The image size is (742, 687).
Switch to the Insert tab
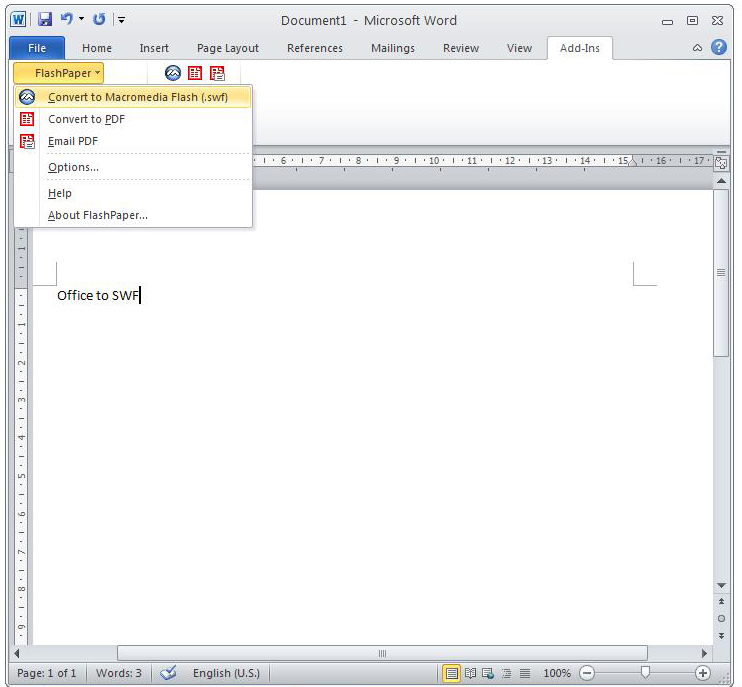click(x=154, y=48)
